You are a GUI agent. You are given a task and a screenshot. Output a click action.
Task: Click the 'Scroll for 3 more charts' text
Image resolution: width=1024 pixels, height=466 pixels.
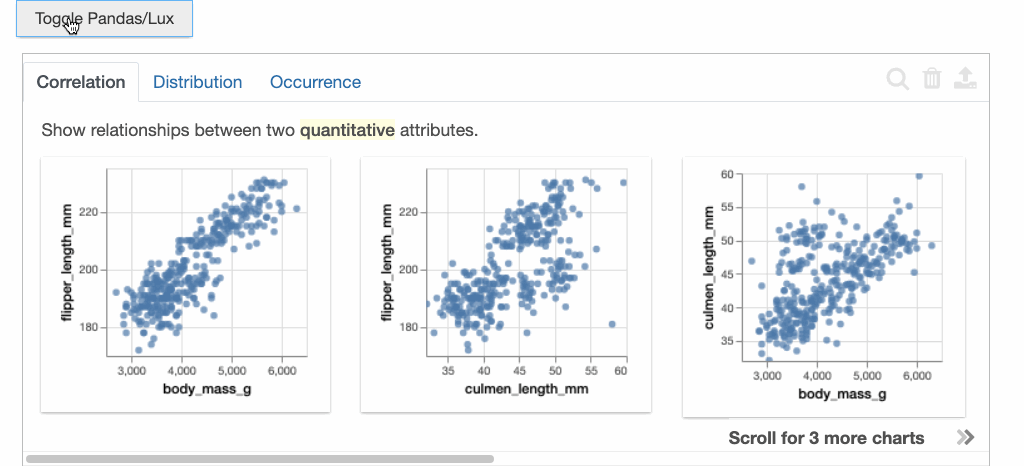click(826, 438)
